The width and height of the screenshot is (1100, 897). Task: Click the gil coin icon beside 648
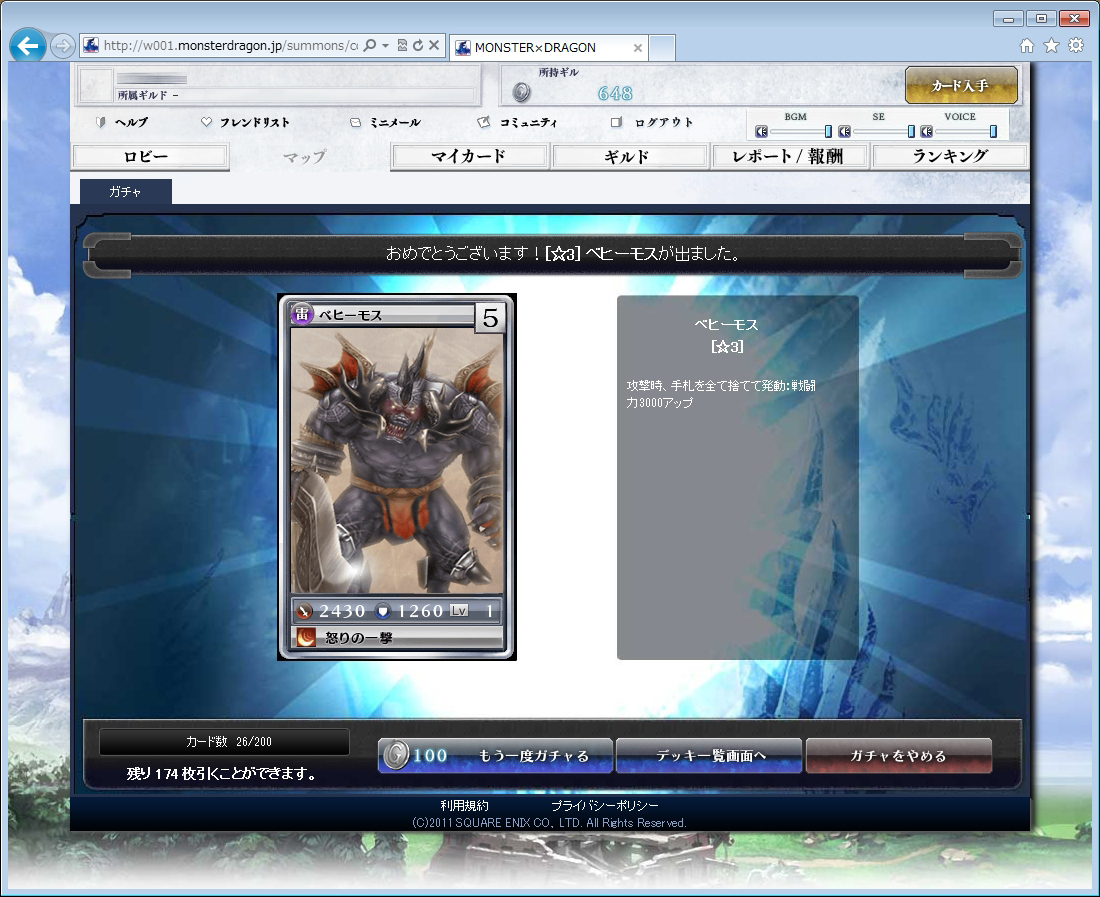coord(521,92)
